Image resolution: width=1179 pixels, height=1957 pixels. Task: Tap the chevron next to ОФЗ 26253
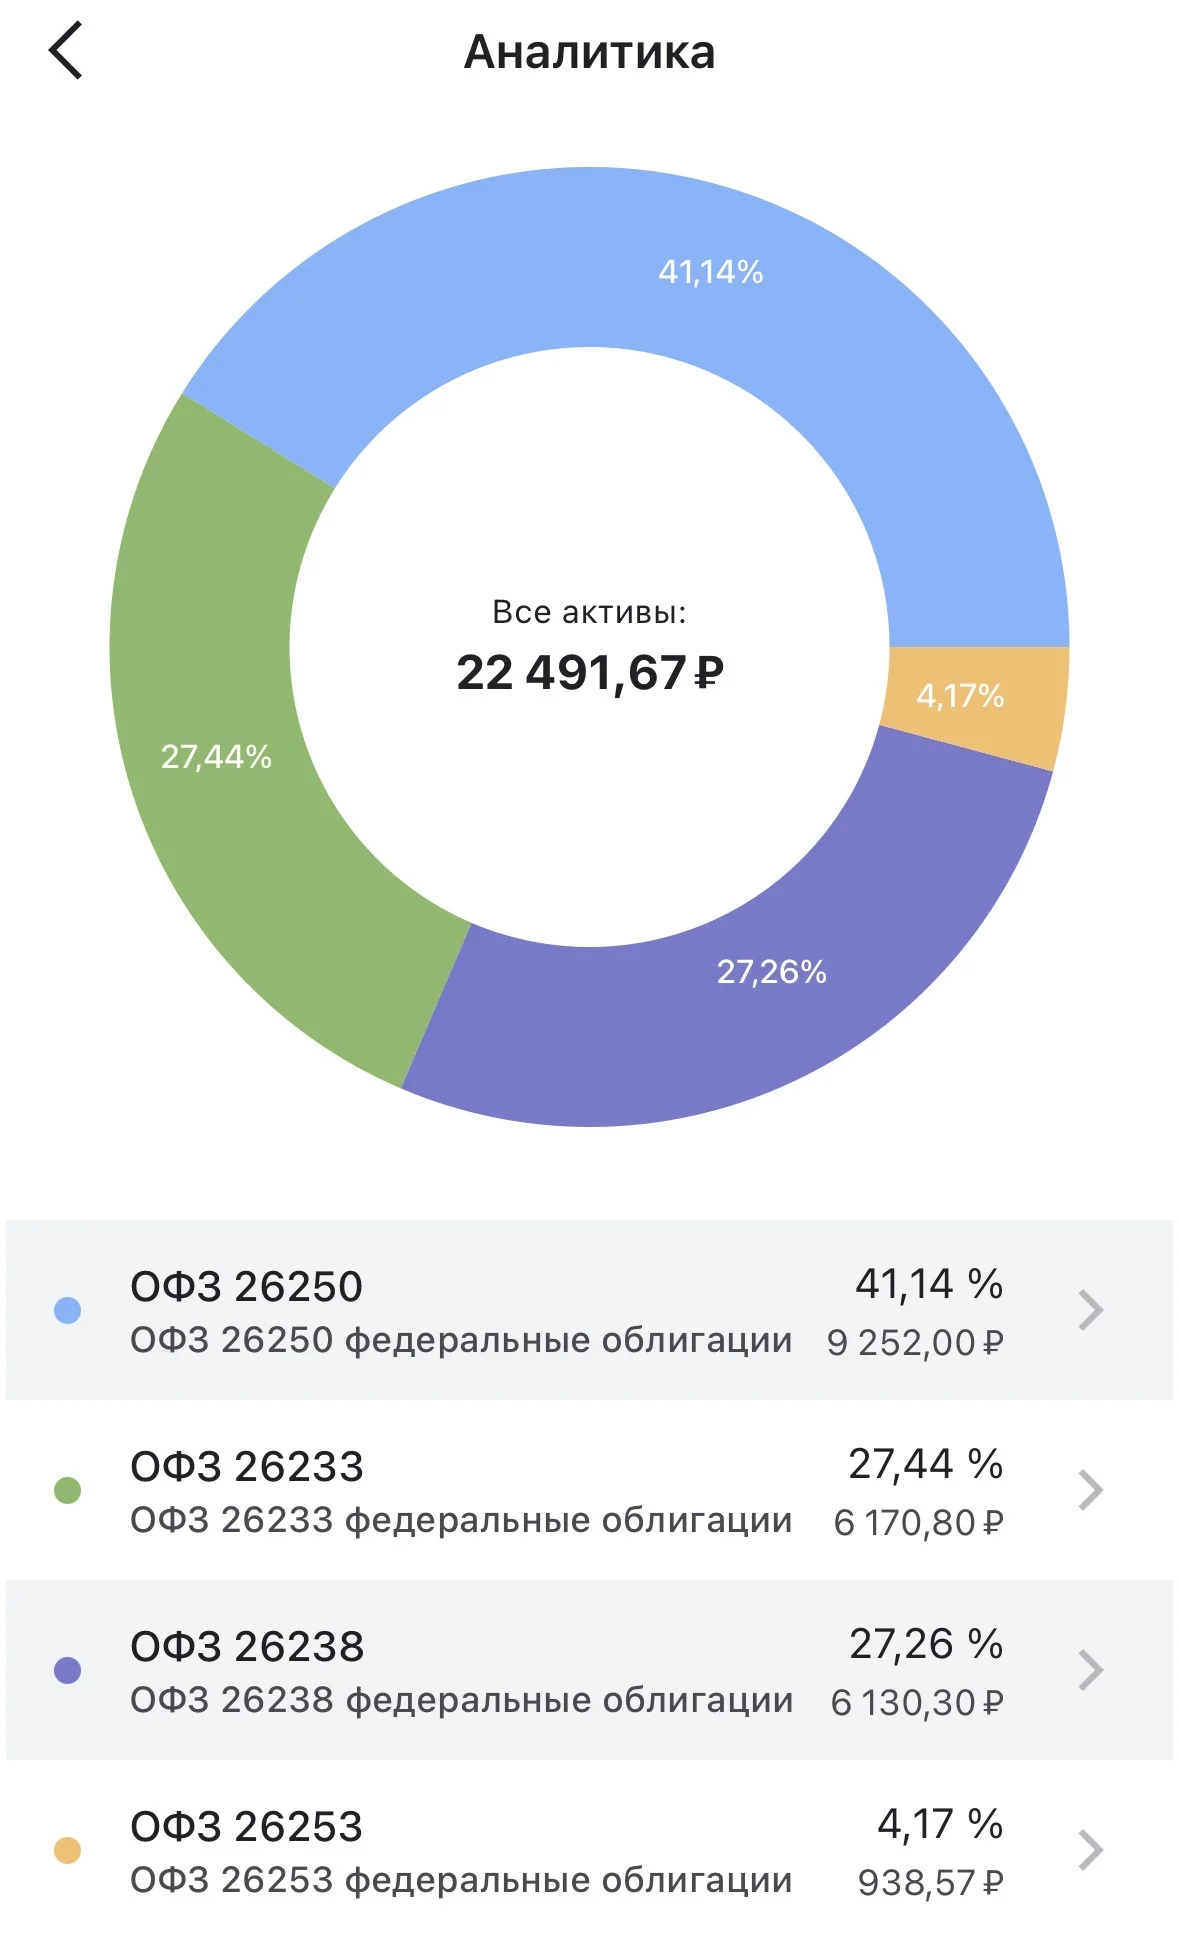tap(1091, 1850)
